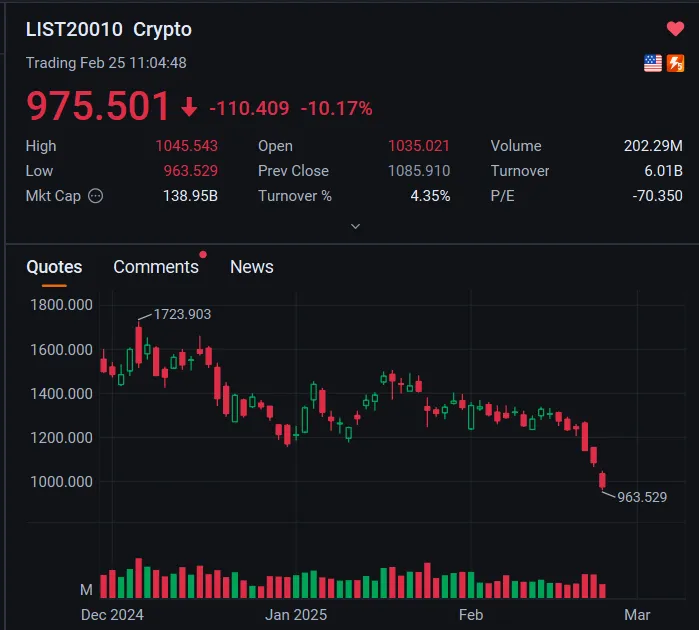This screenshot has height=630, width=699.
Task: Click the Open value 1035.021
Action: click(419, 146)
